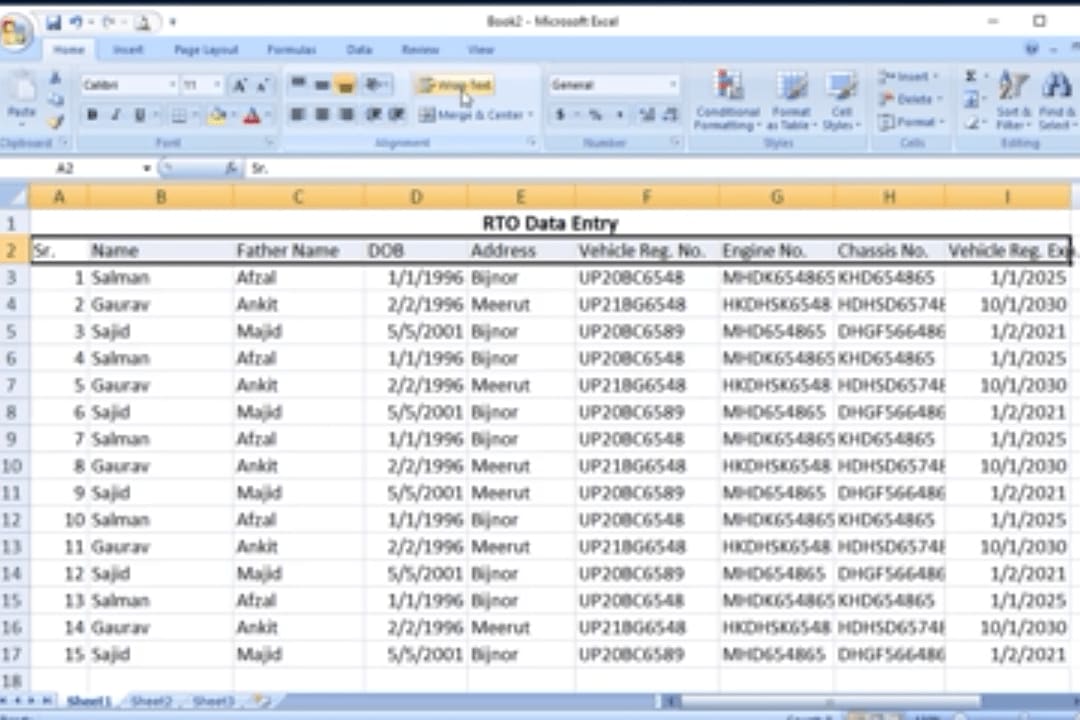This screenshot has height=720, width=1080.
Task: Apply Percent Style from the Number group
Action: click(x=593, y=116)
